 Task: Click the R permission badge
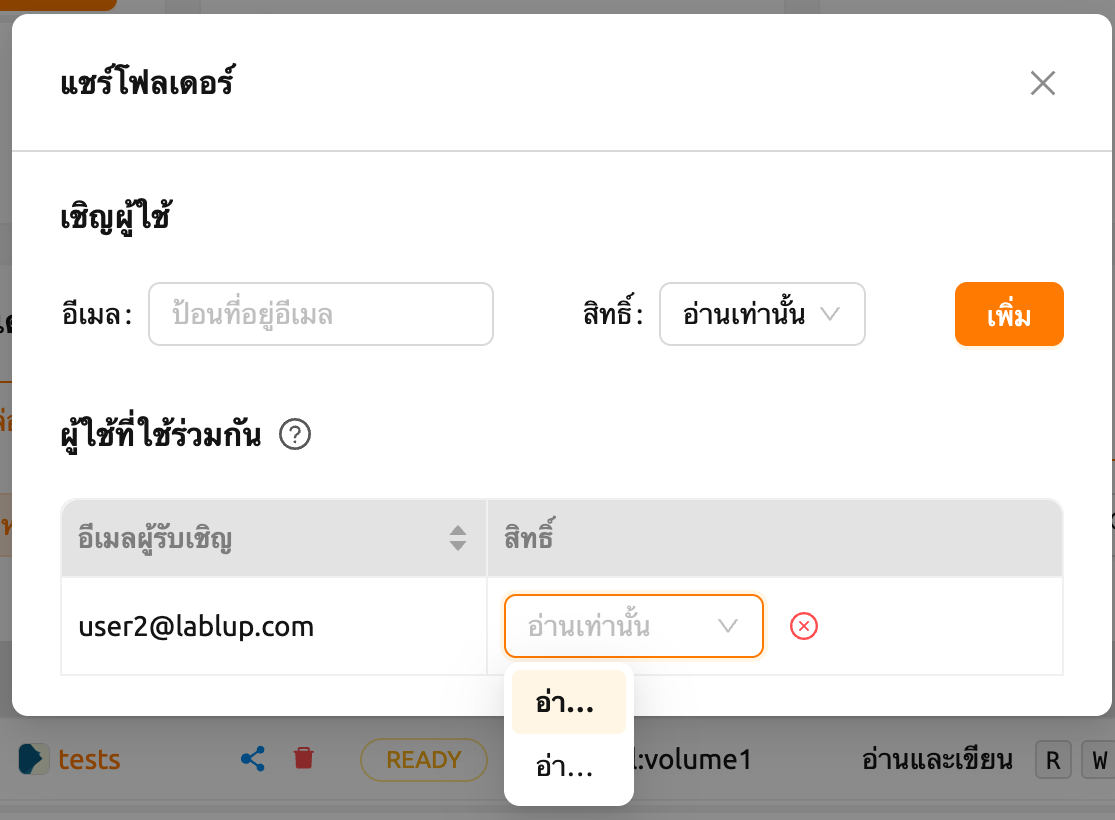click(x=1053, y=760)
